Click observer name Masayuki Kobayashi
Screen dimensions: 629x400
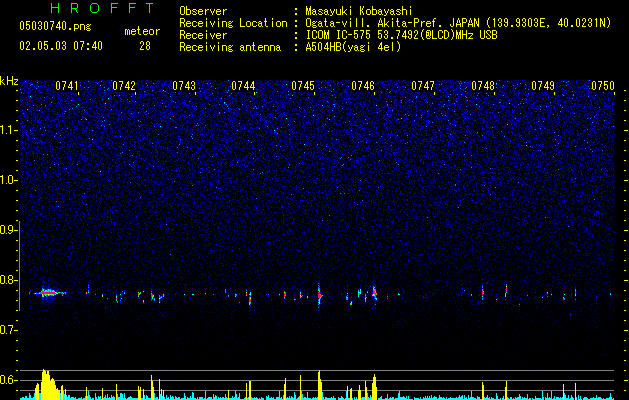coord(359,11)
